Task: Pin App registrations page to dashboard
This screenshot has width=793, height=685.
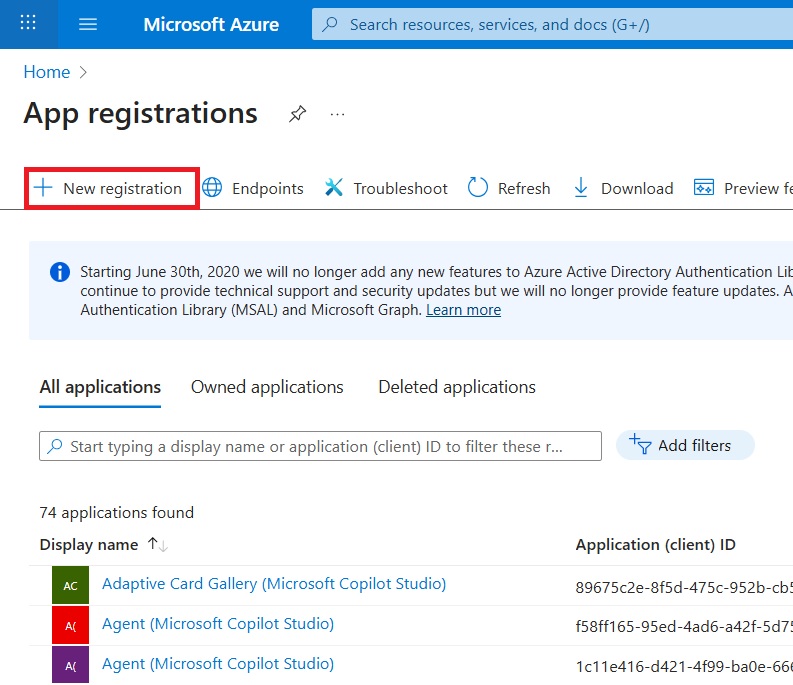Action: tap(297, 114)
